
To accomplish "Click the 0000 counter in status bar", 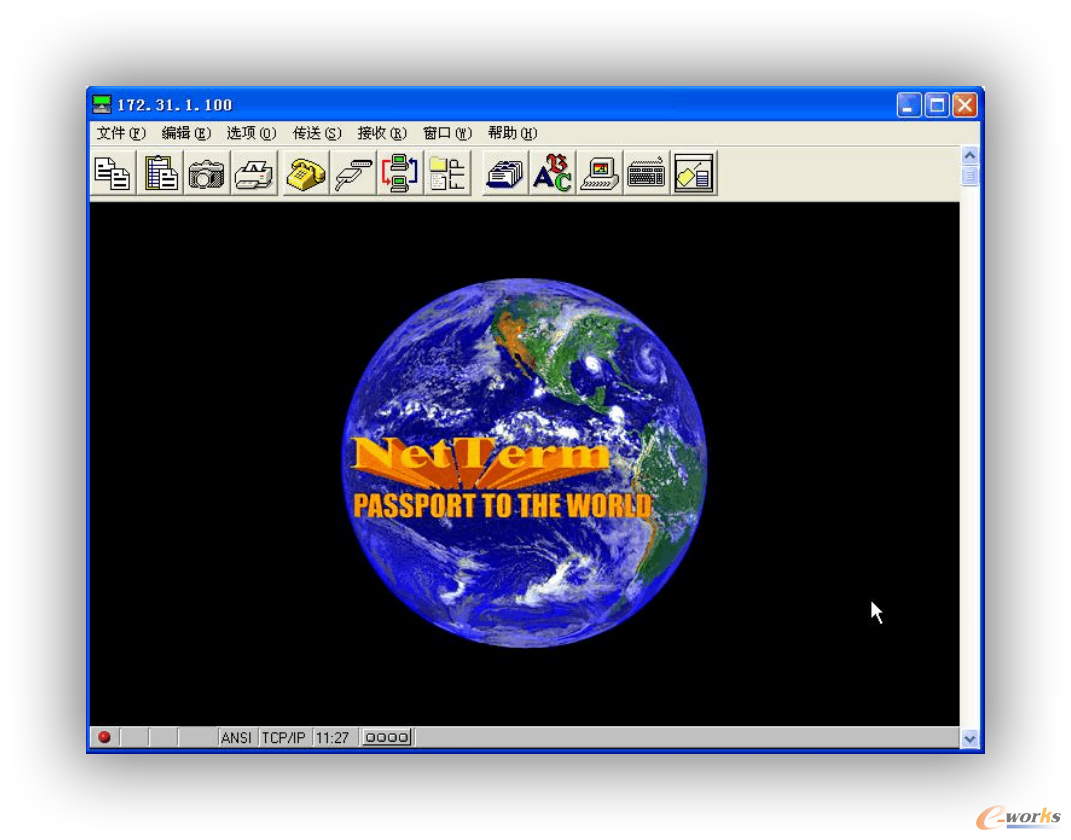I will point(387,738).
